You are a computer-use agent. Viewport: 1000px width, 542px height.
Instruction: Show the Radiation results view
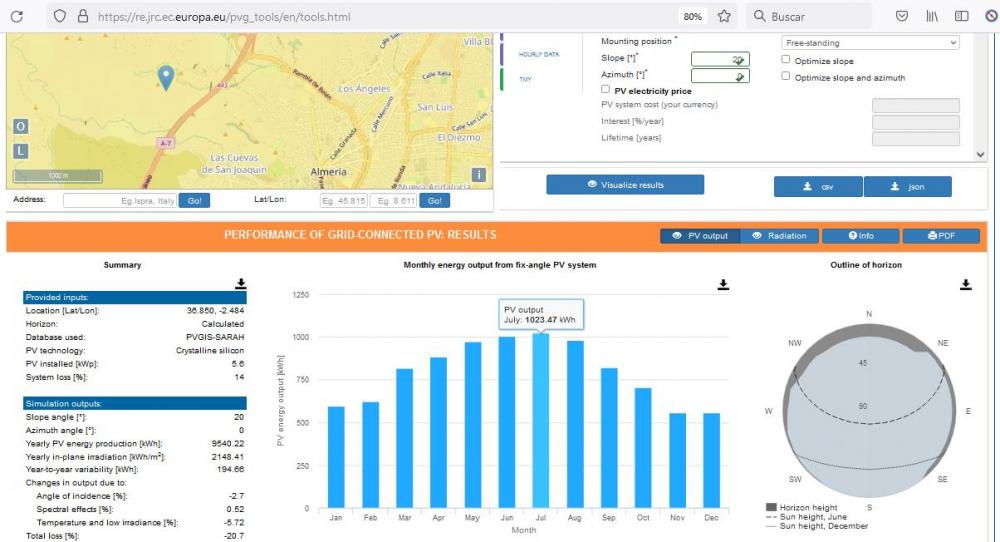pos(779,236)
